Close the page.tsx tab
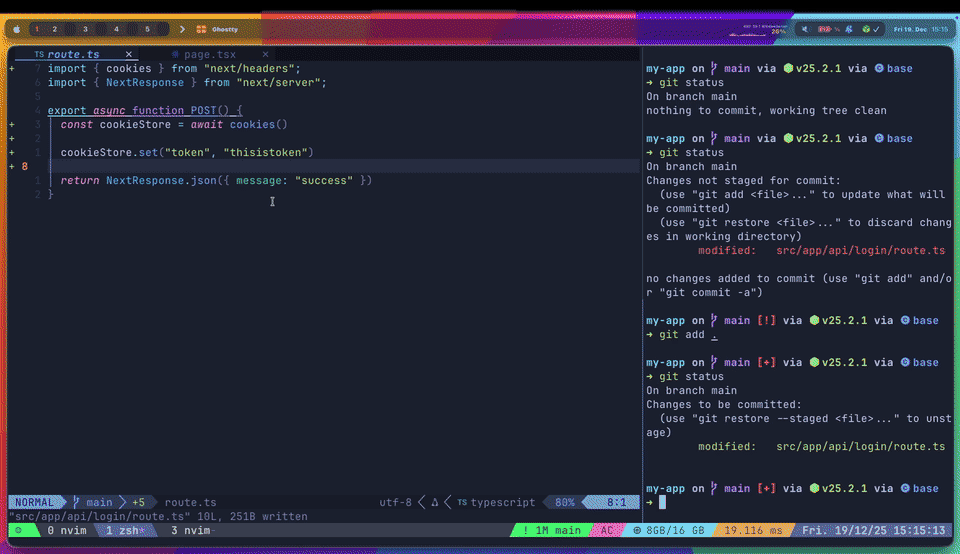Image resolution: width=960 pixels, height=554 pixels. coord(265,54)
